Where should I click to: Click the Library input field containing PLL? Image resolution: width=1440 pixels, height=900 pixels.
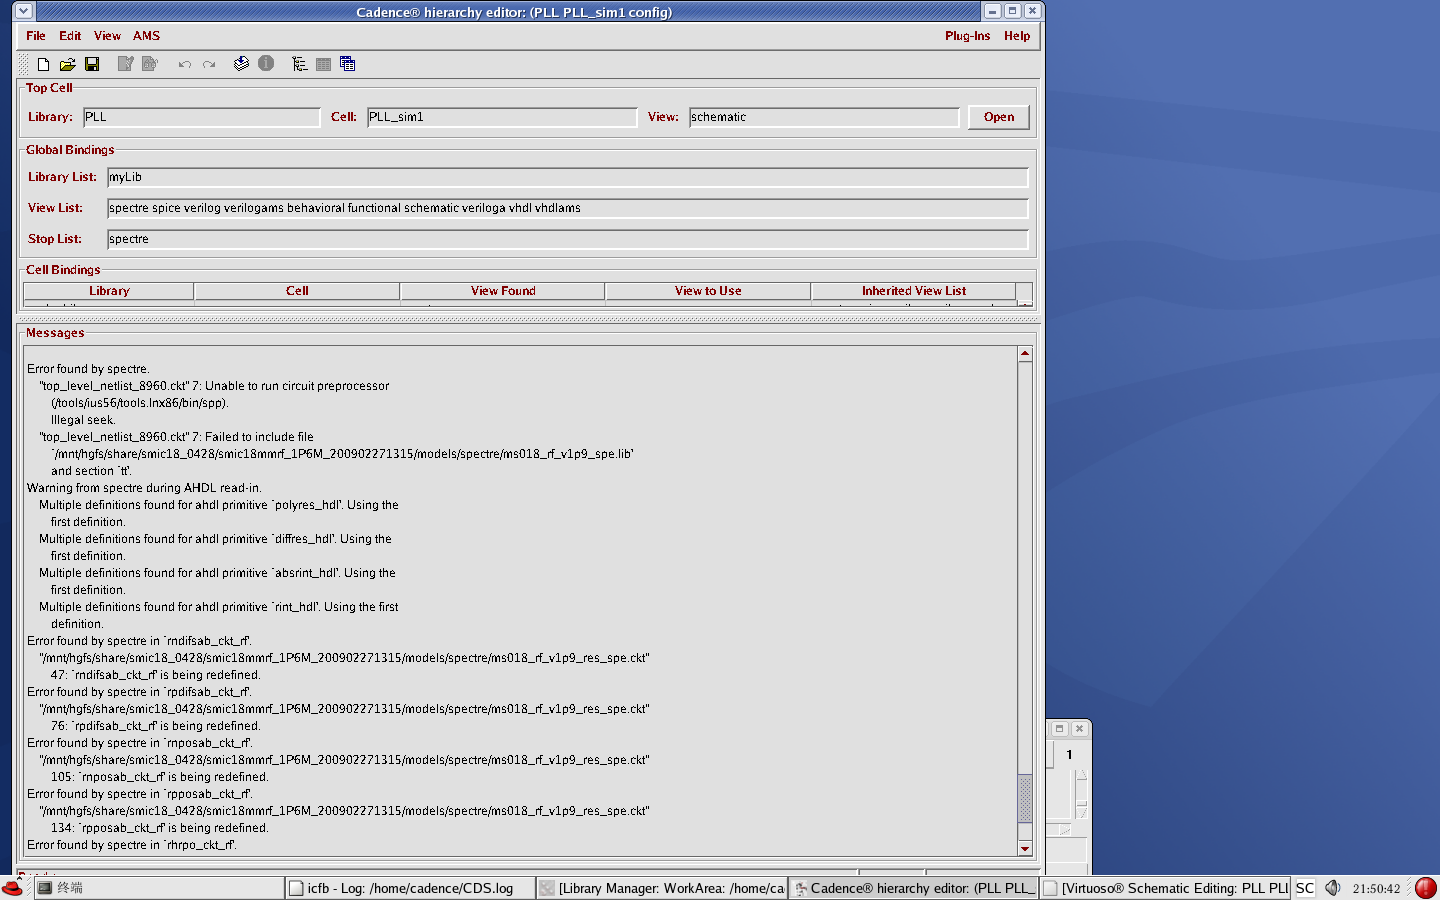click(201, 117)
